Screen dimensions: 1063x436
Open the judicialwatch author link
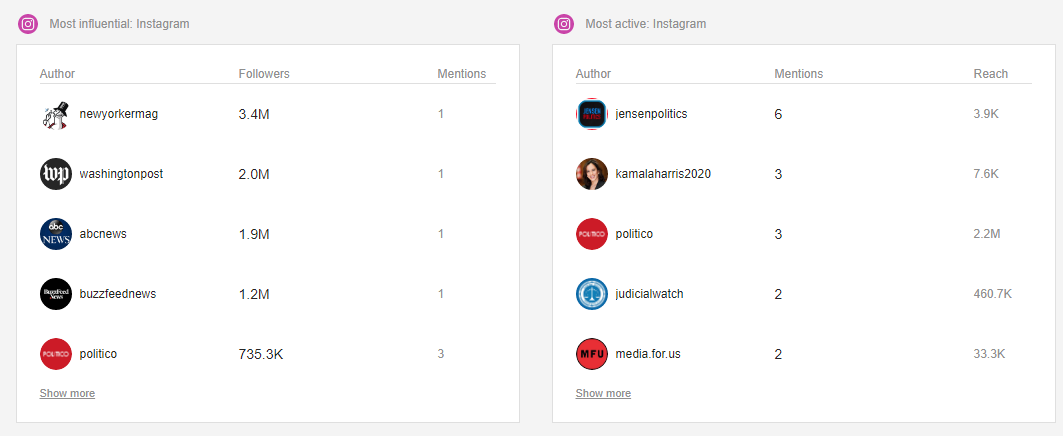click(649, 294)
